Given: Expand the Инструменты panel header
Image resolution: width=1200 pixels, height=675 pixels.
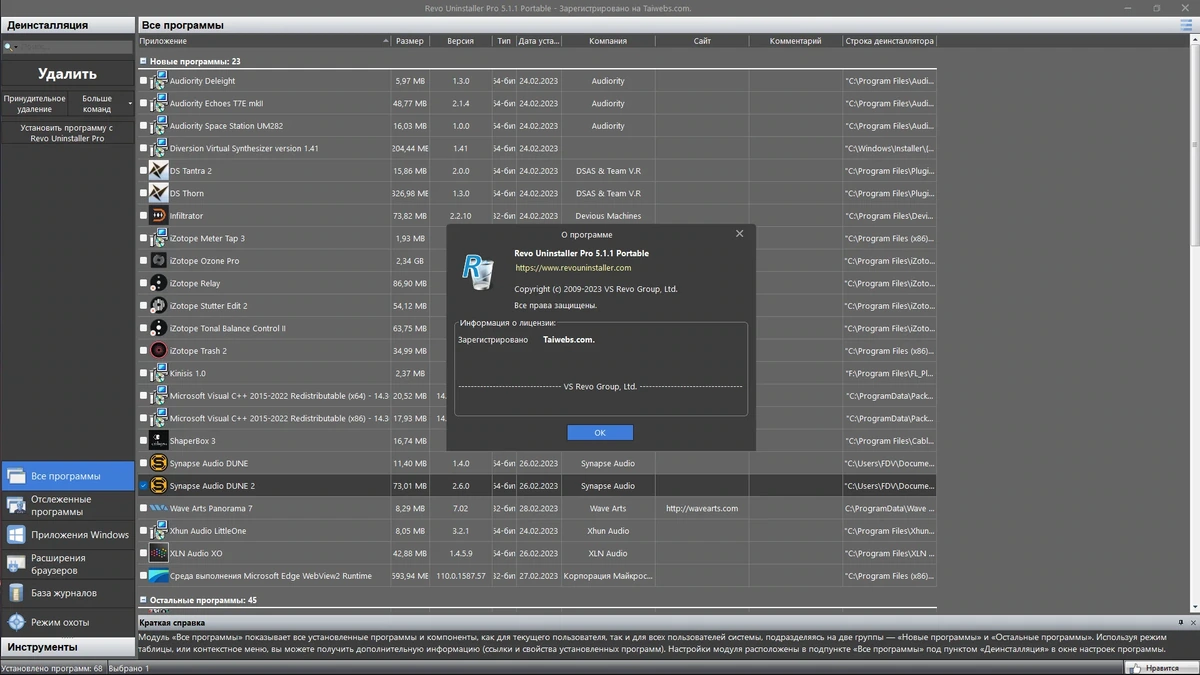Looking at the screenshot, I should click(67, 647).
